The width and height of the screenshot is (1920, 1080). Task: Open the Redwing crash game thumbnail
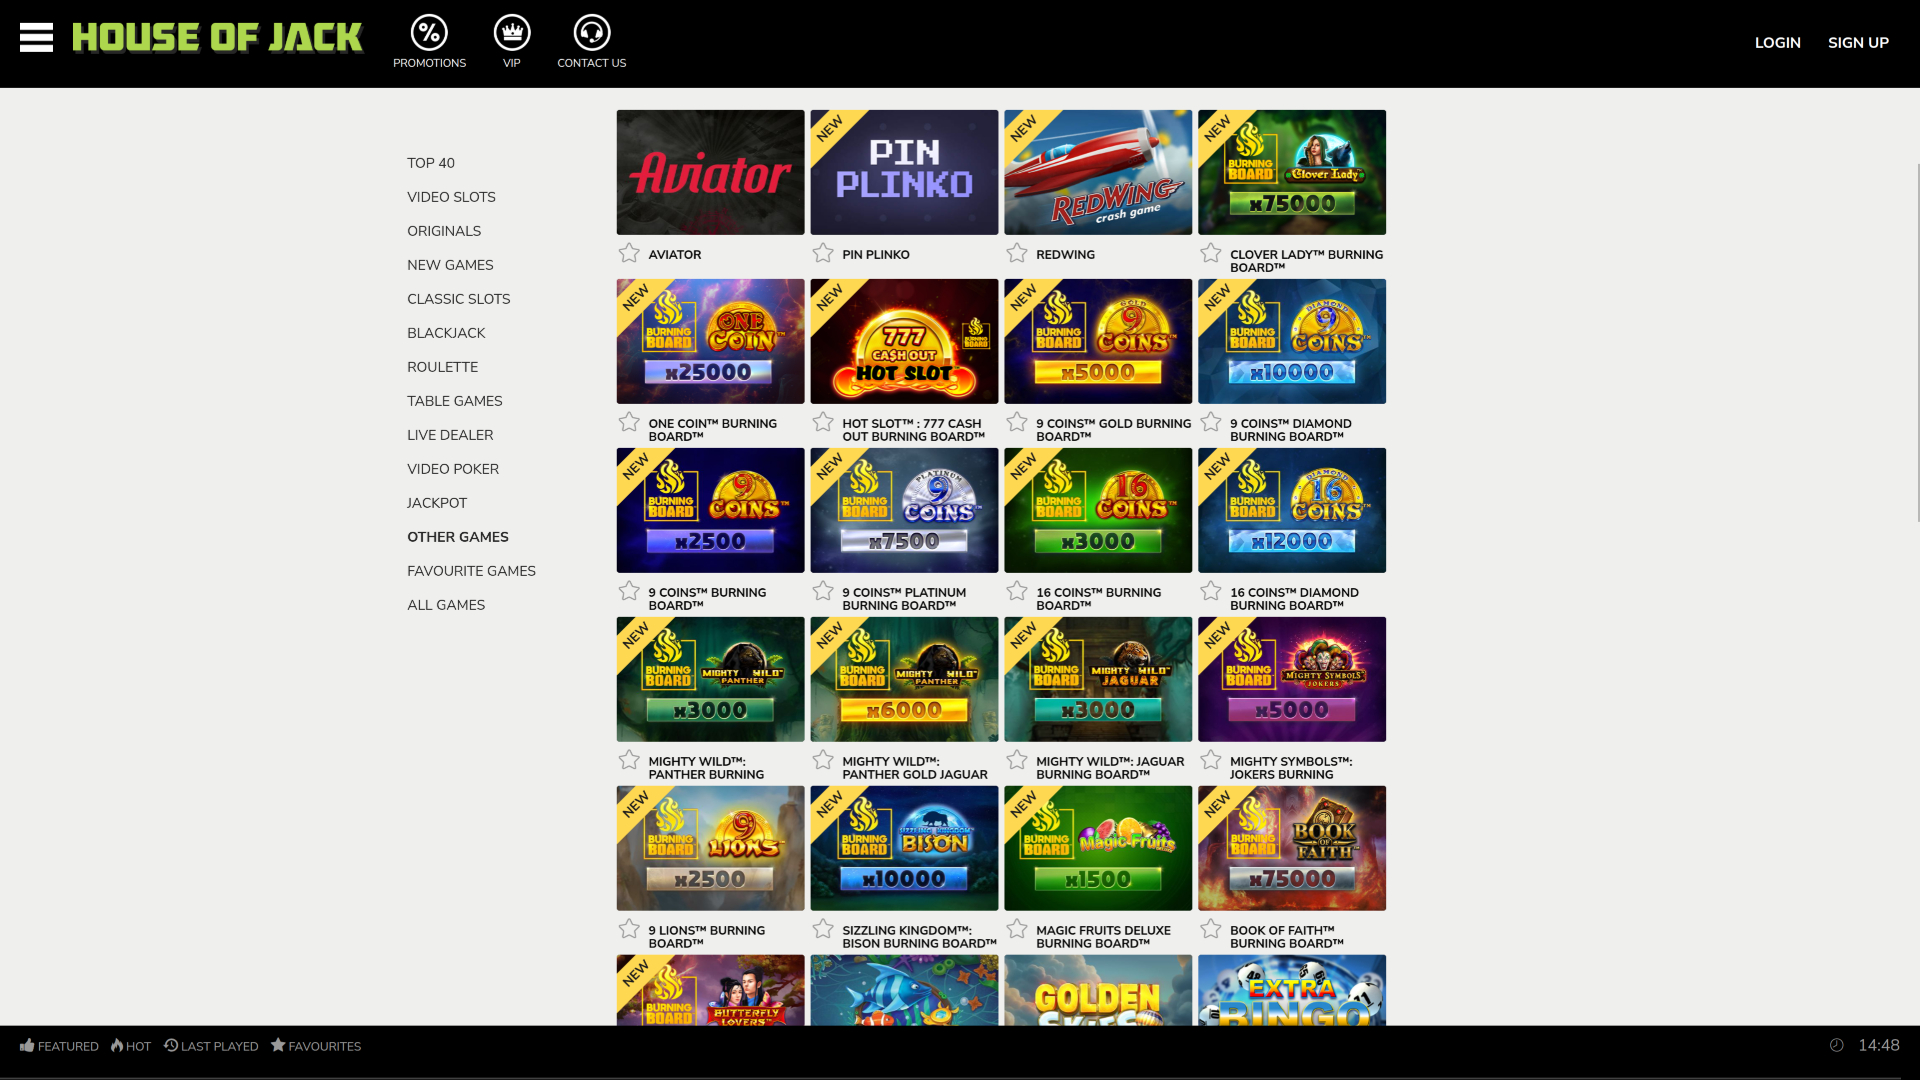[1097, 171]
